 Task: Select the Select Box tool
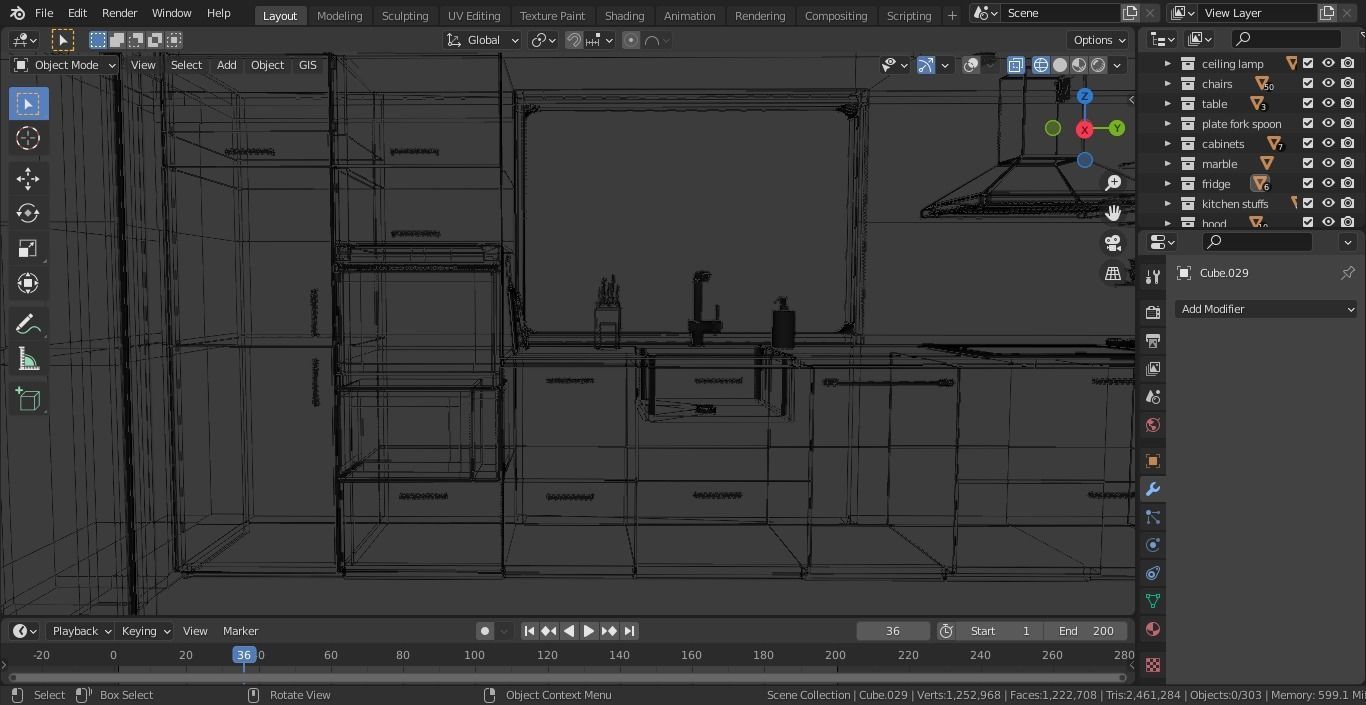28,104
